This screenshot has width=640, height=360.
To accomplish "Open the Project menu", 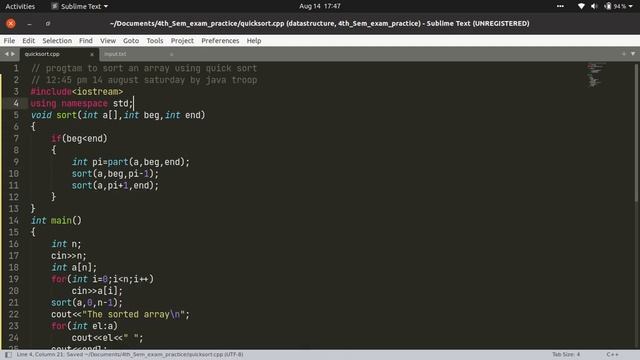I will pos(182,40).
